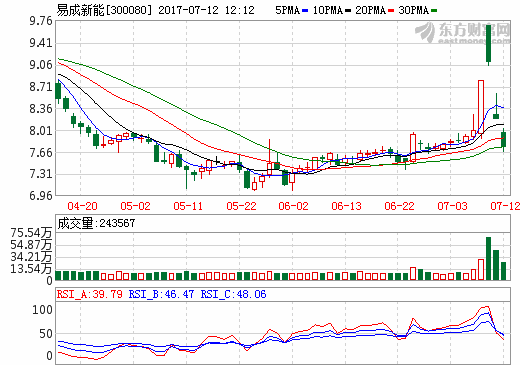Viewport: 520px width, 365px height.
Task: Click the 9.41 price axis label
Action: [x=41, y=43]
